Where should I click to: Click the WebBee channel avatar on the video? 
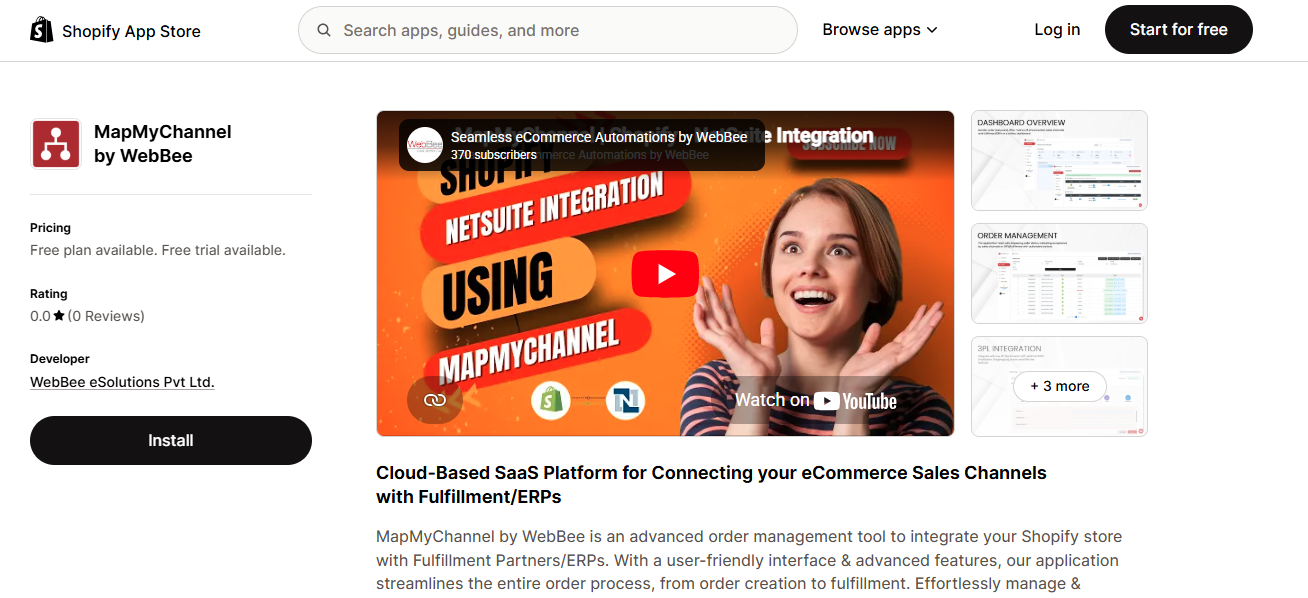pyautogui.click(x=424, y=145)
